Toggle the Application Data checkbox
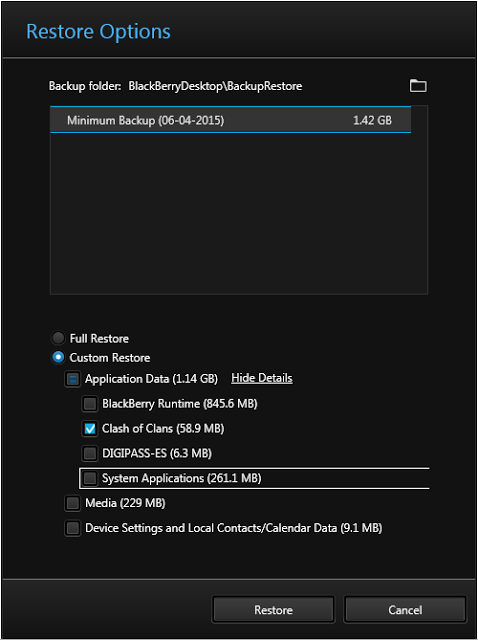 point(73,379)
